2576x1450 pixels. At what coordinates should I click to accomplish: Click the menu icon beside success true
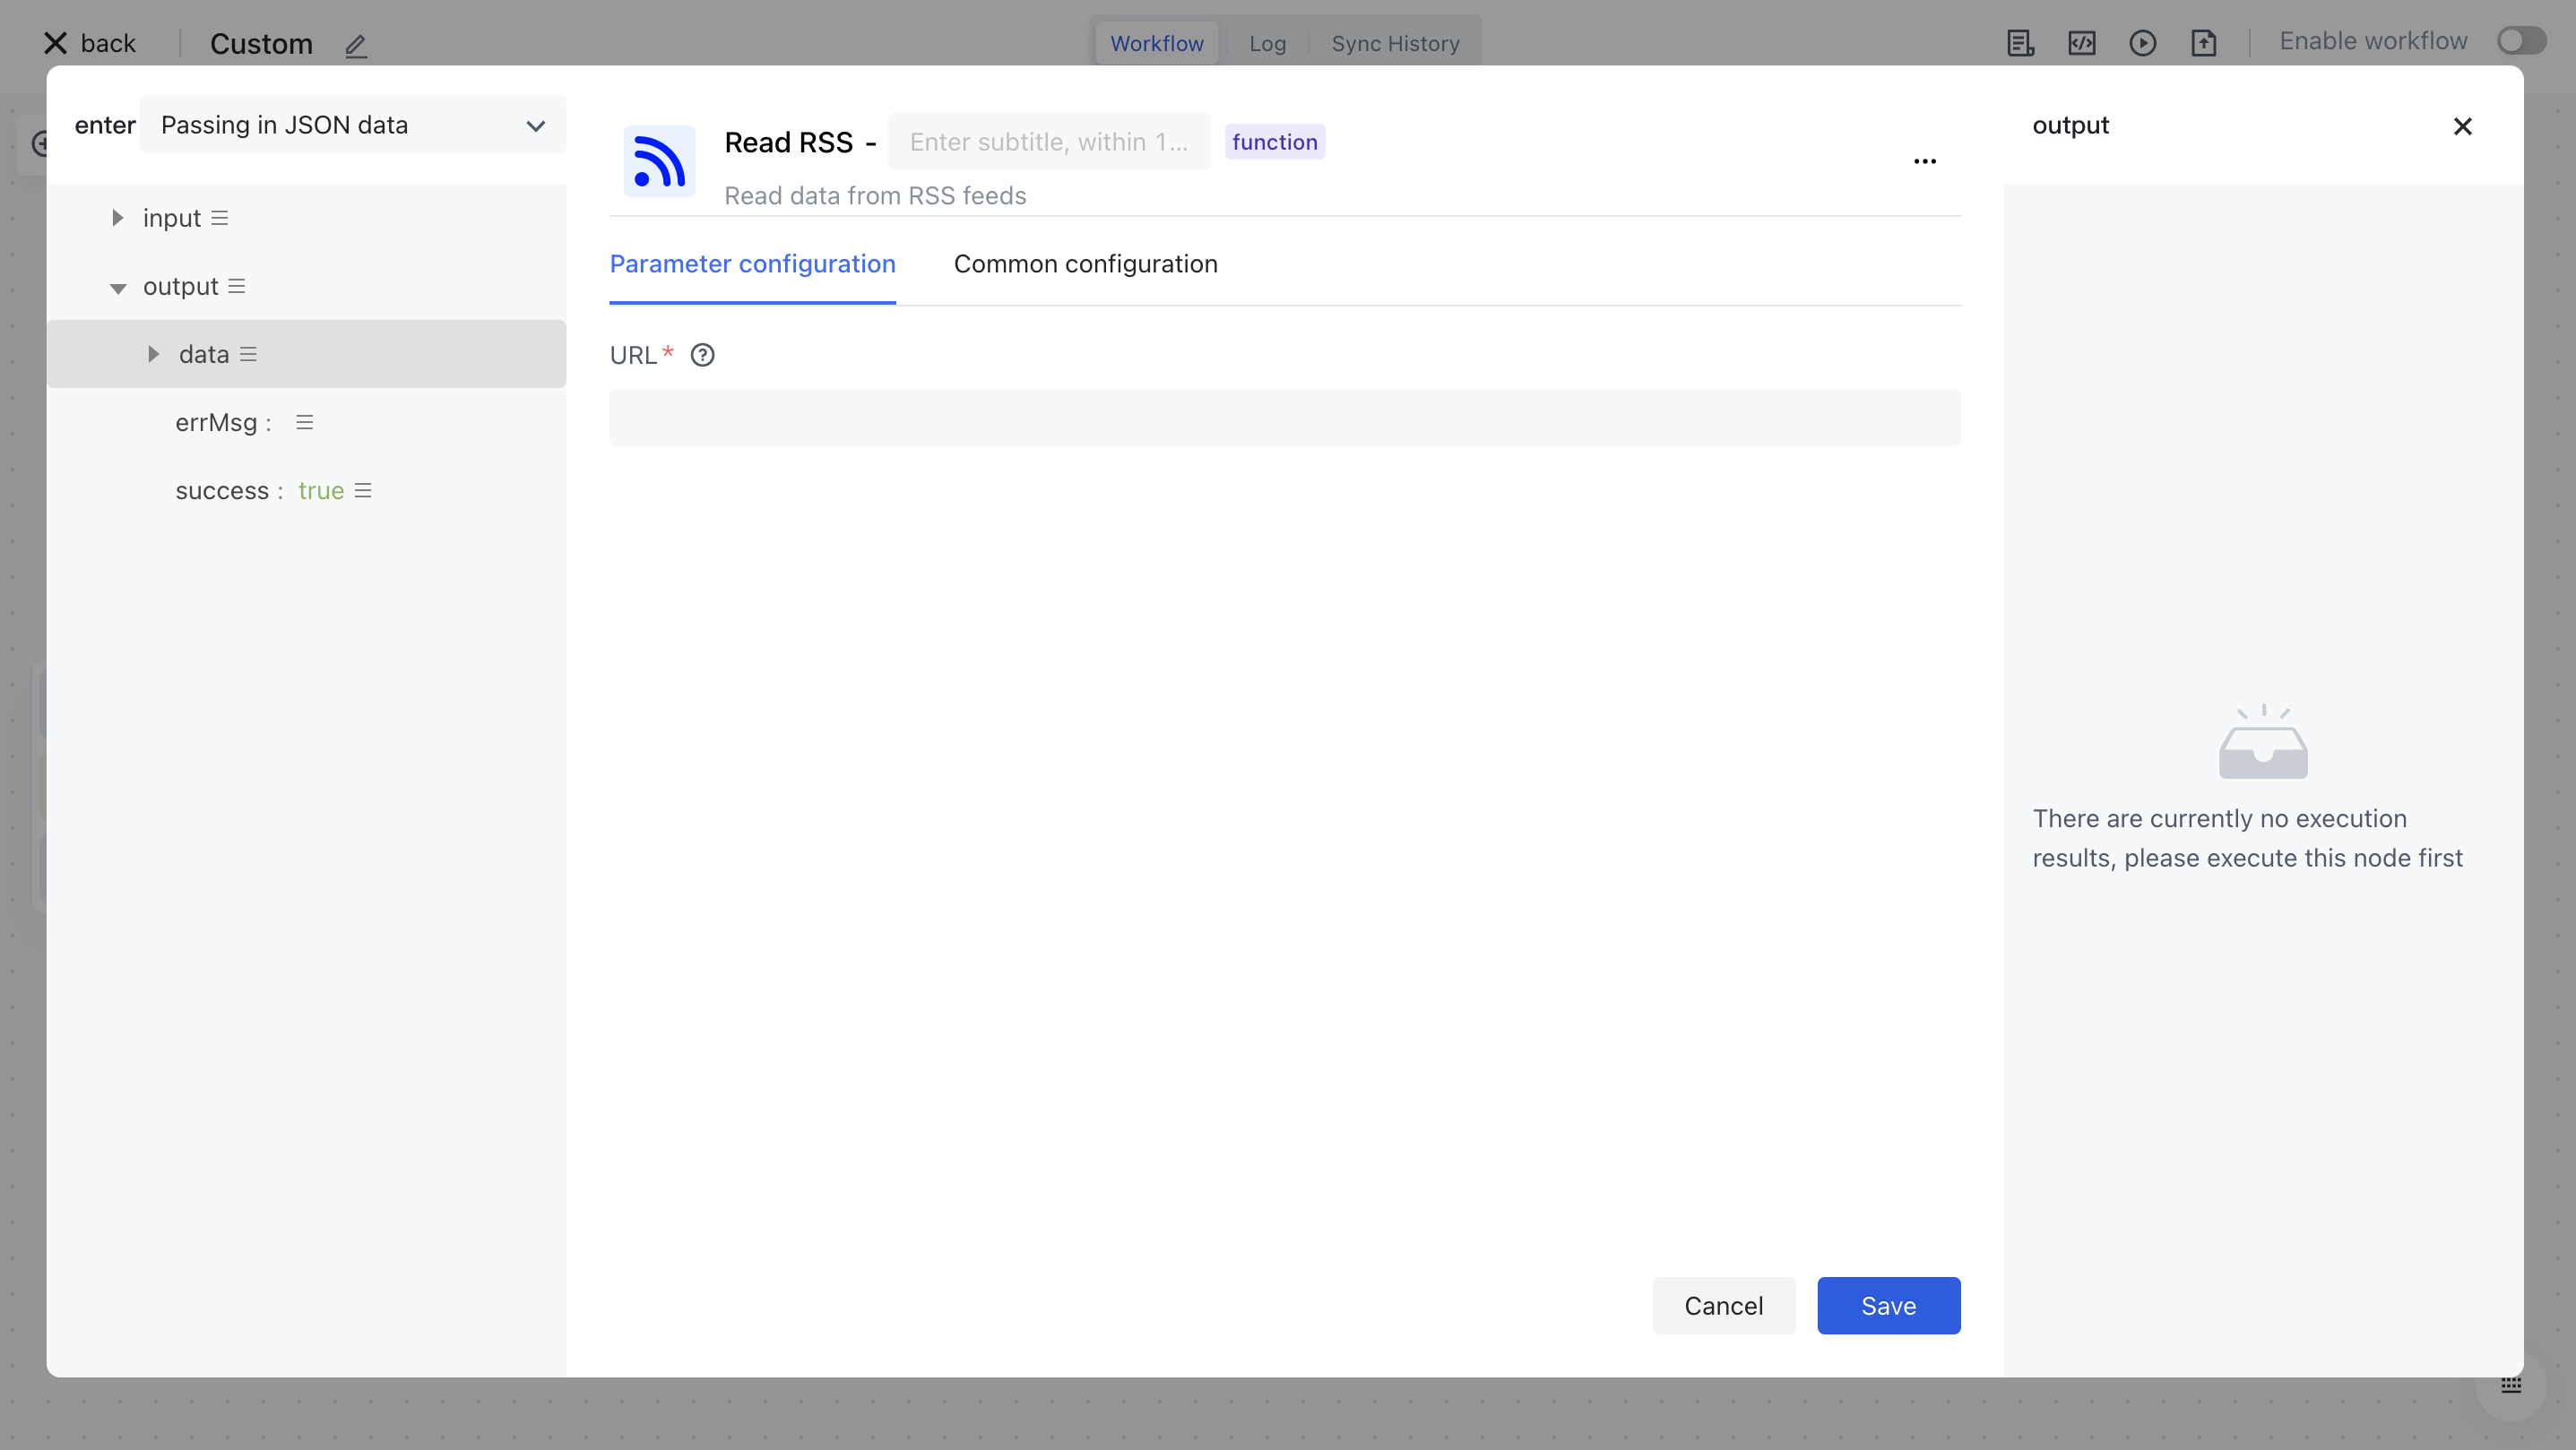tap(363, 490)
